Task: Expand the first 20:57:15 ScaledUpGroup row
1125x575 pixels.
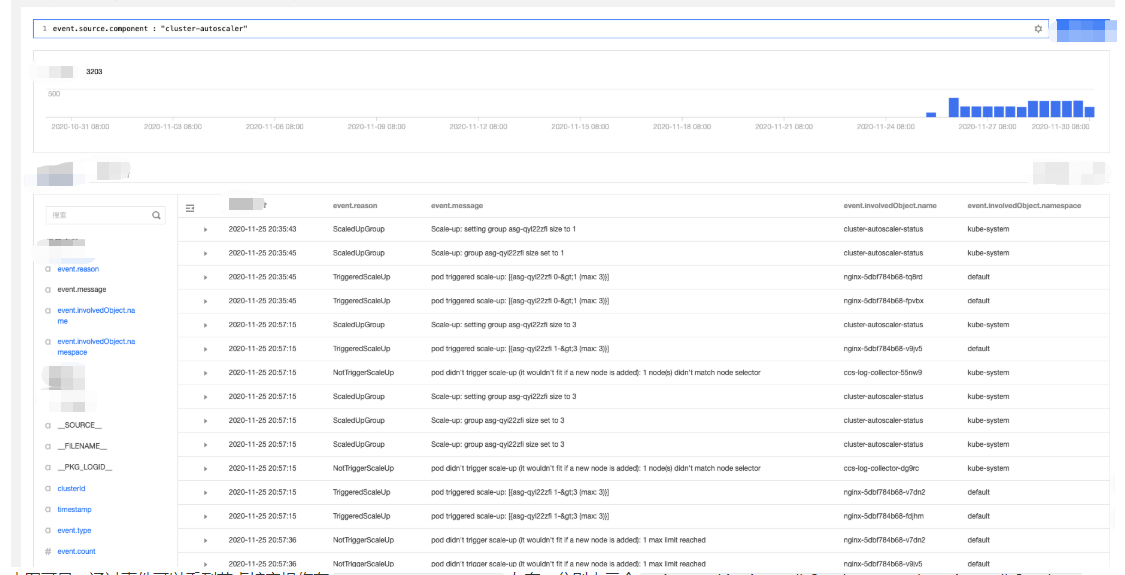Action: [205, 325]
